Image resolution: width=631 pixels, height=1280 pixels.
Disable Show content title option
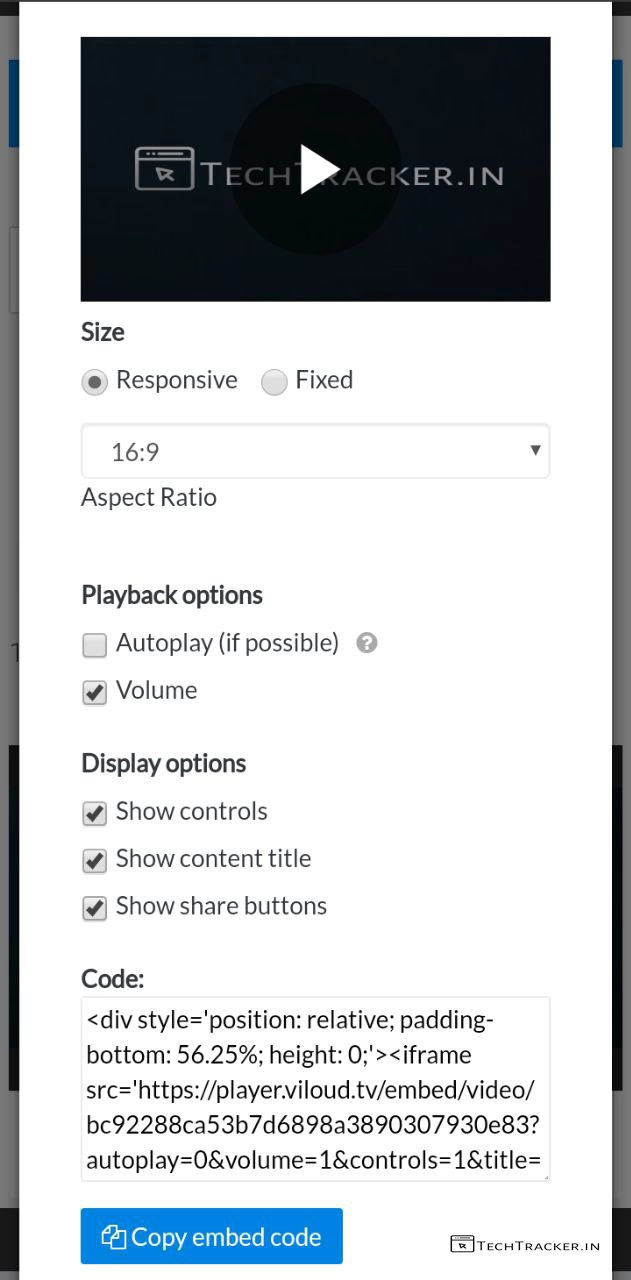coord(95,860)
